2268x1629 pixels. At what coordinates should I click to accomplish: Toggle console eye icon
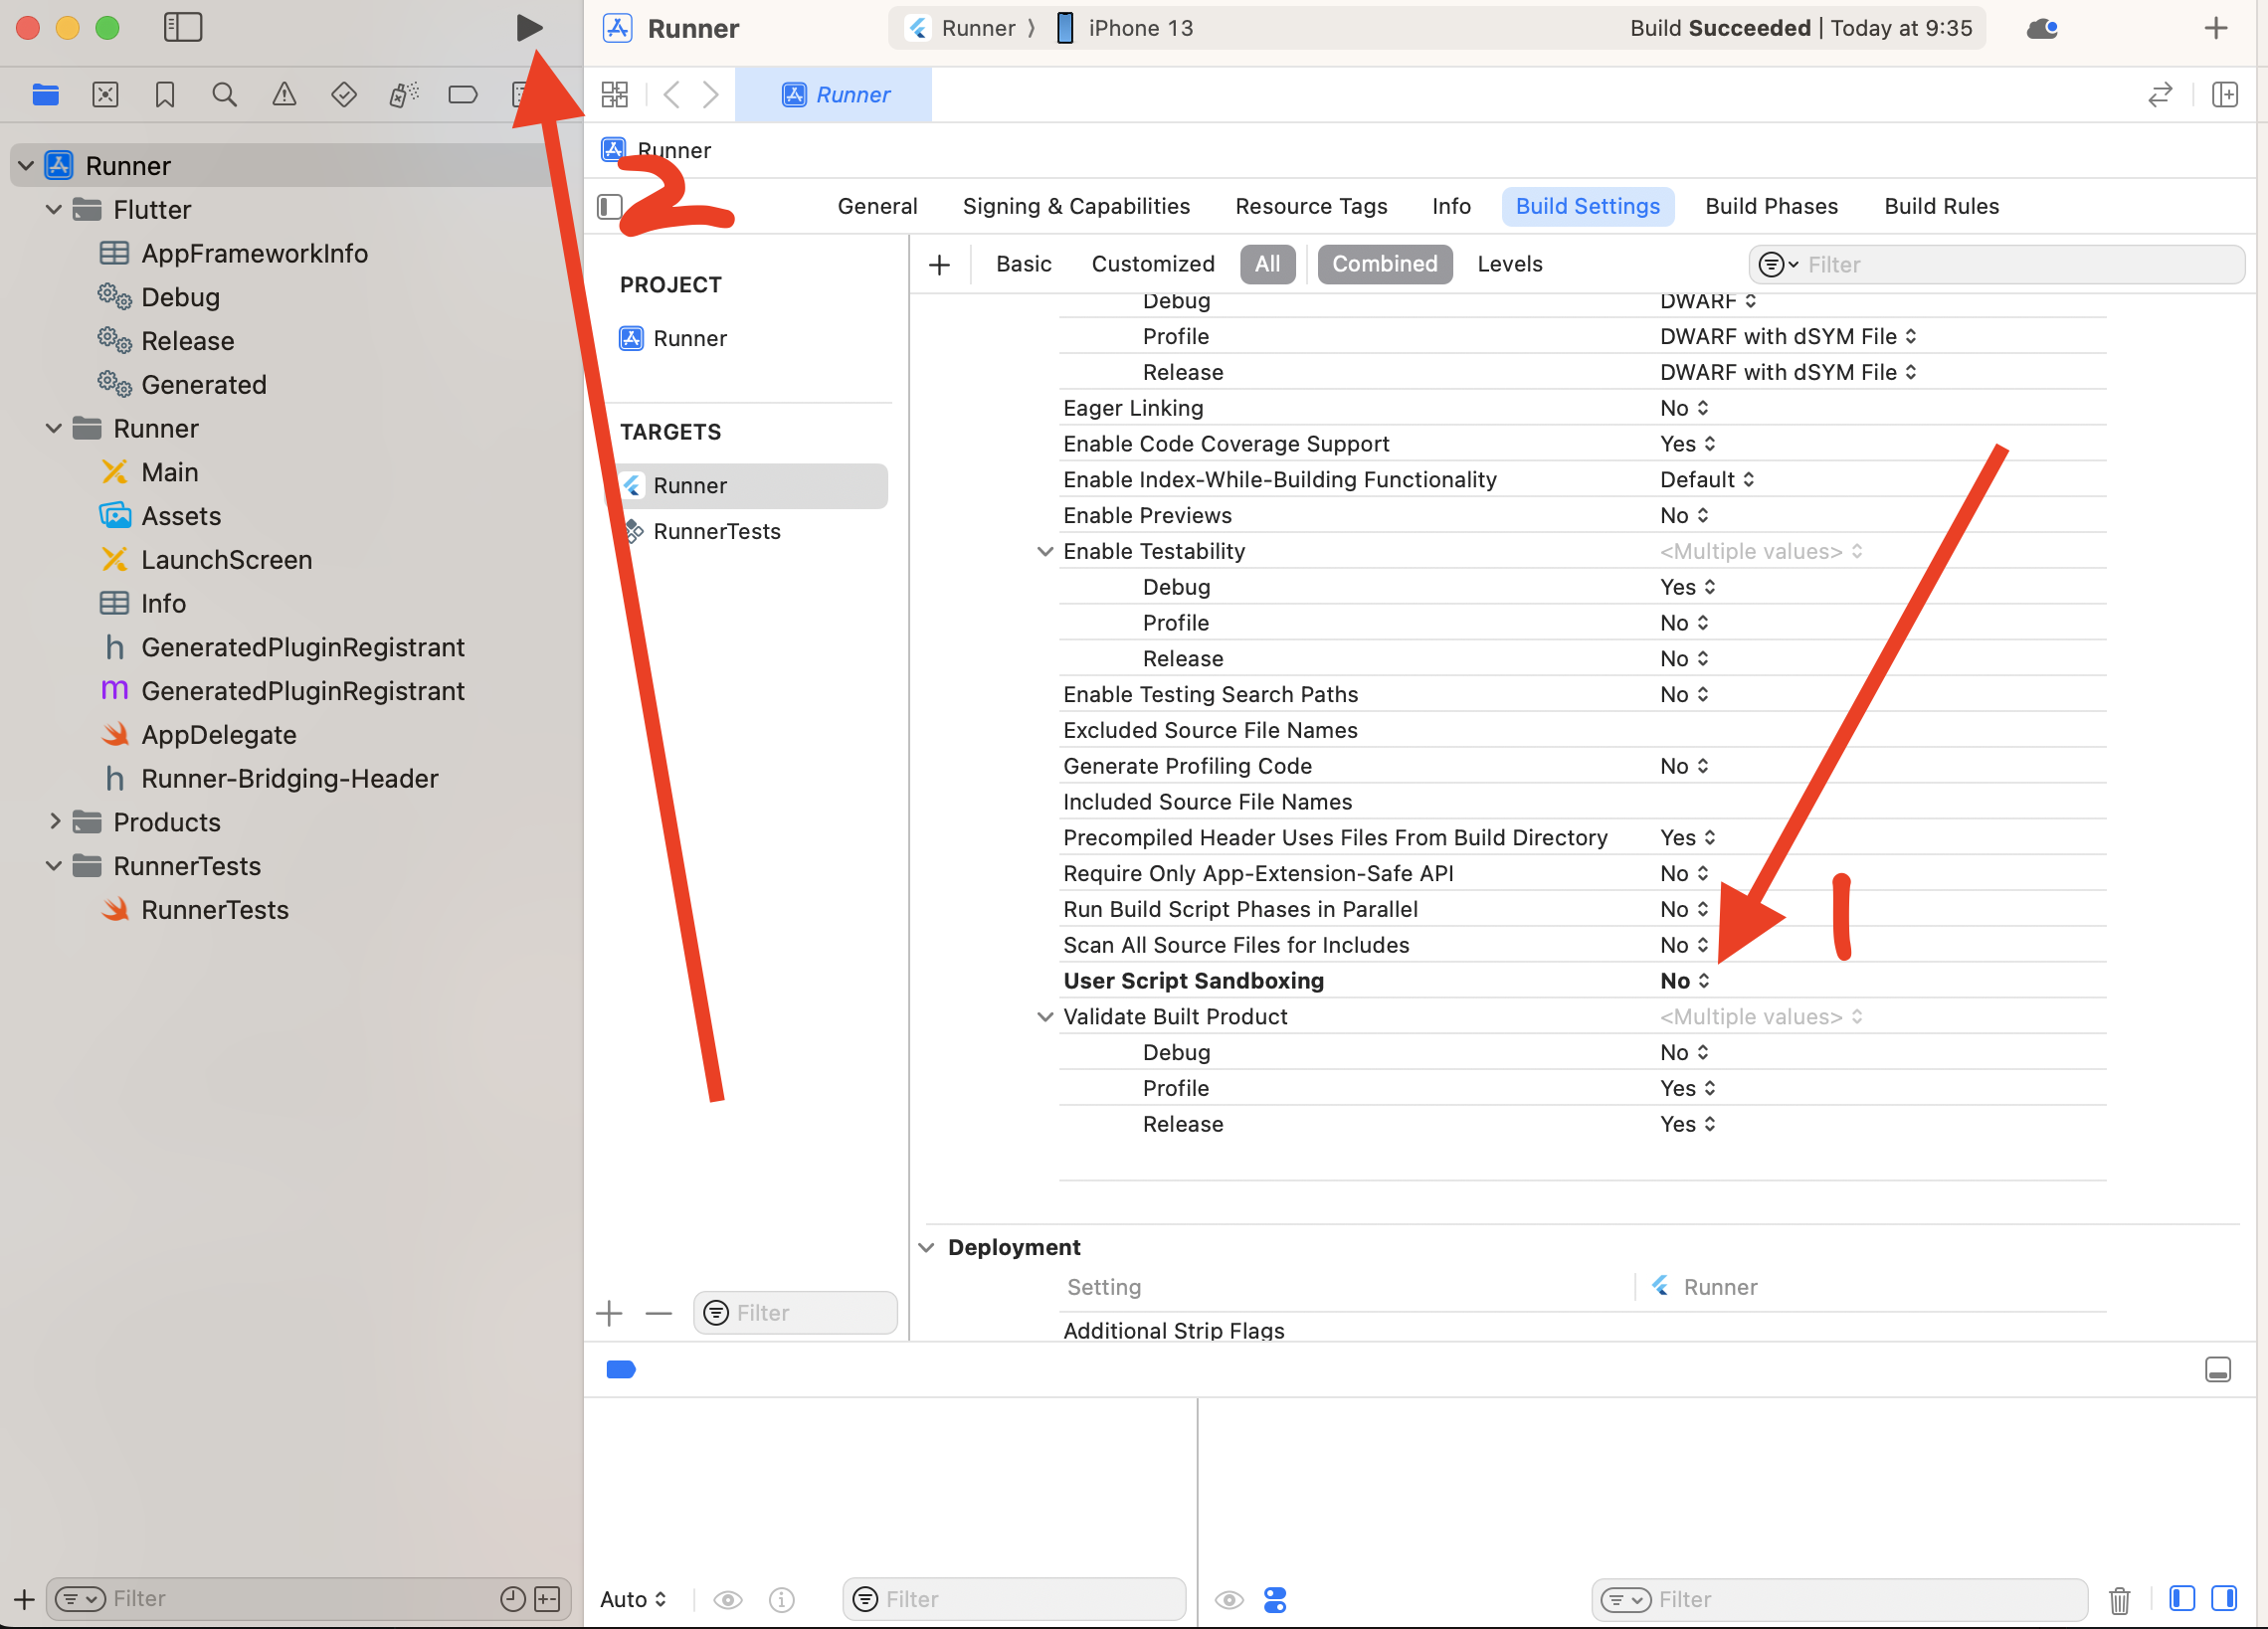(x=1229, y=1600)
